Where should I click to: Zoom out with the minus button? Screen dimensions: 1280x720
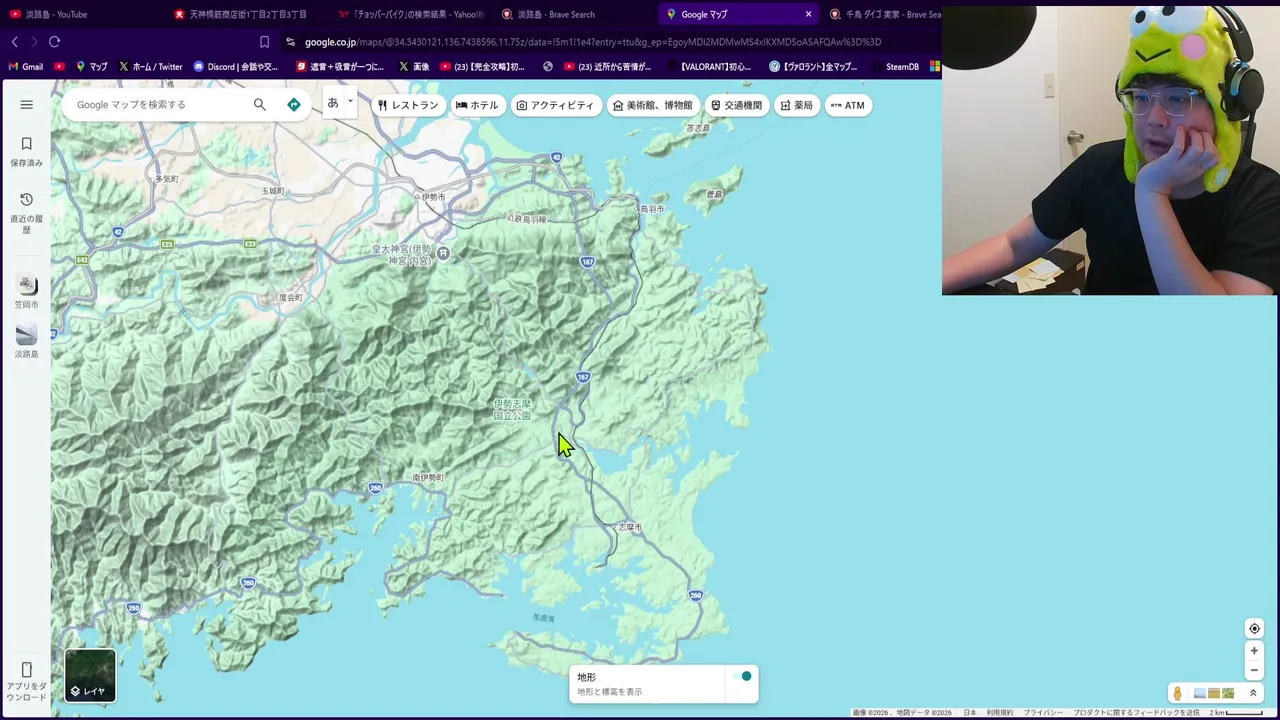1254,670
